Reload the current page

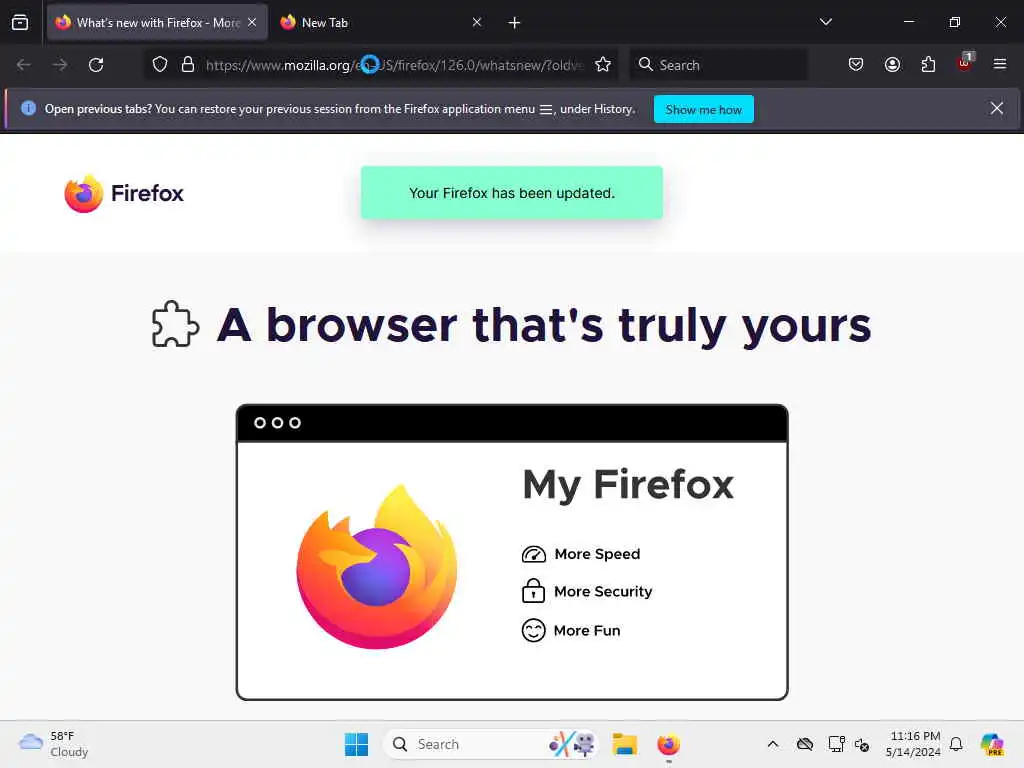pos(96,65)
